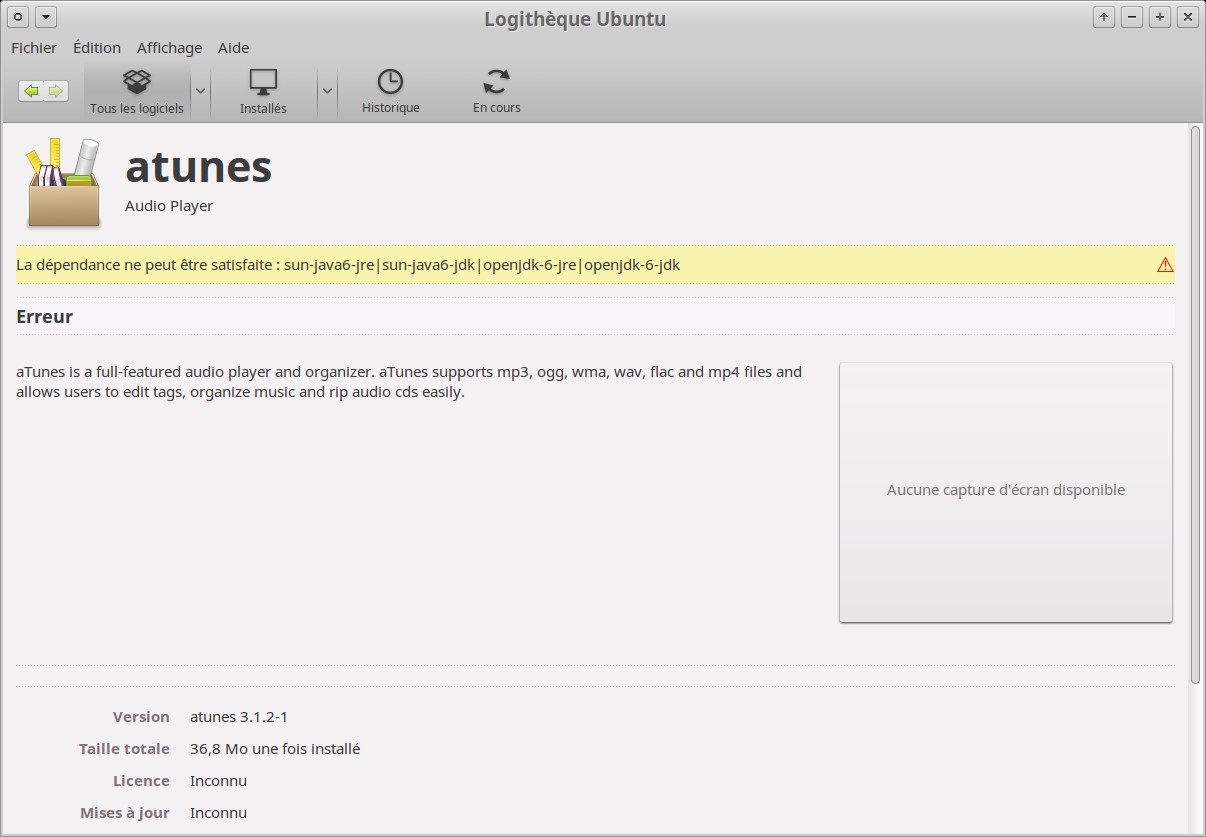Click the Taille totale label
The width and height of the screenshot is (1206, 837).
click(x=124, y=749)
